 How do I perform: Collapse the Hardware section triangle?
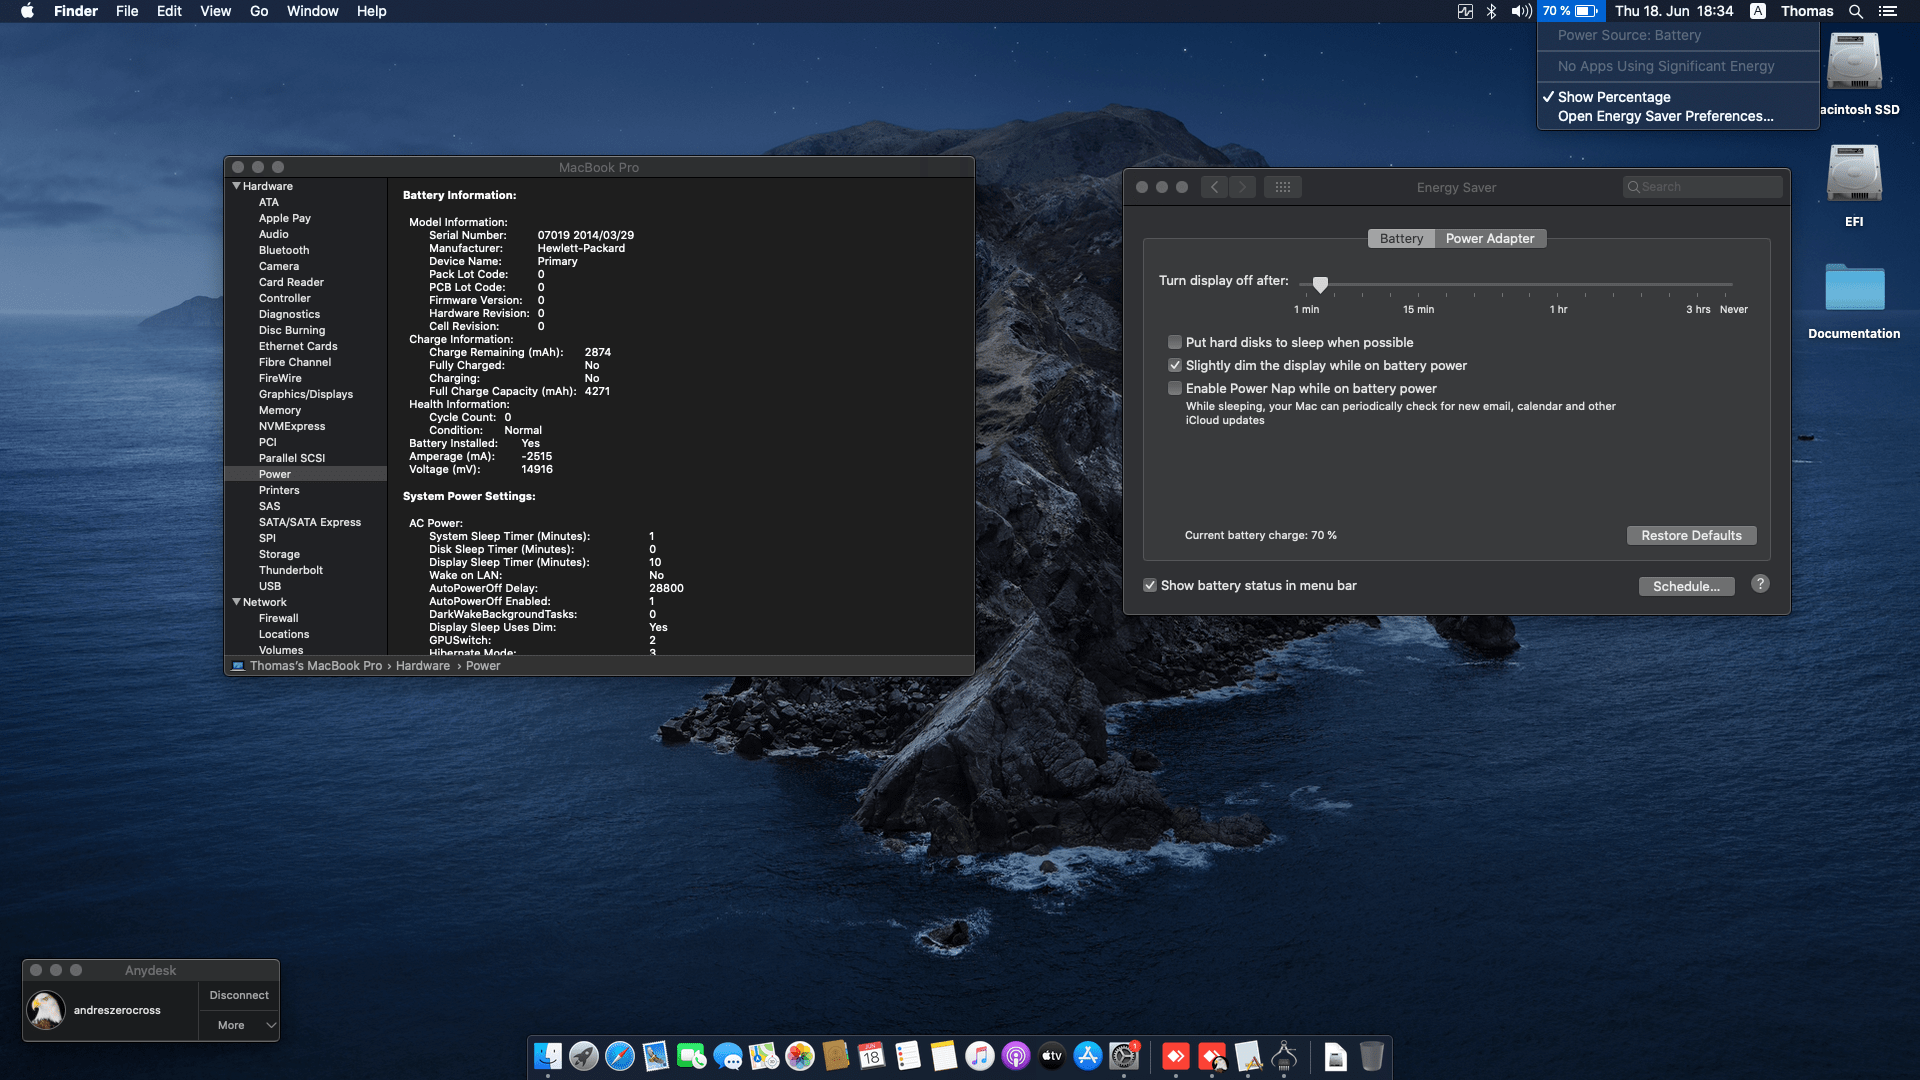pos(237,186)
